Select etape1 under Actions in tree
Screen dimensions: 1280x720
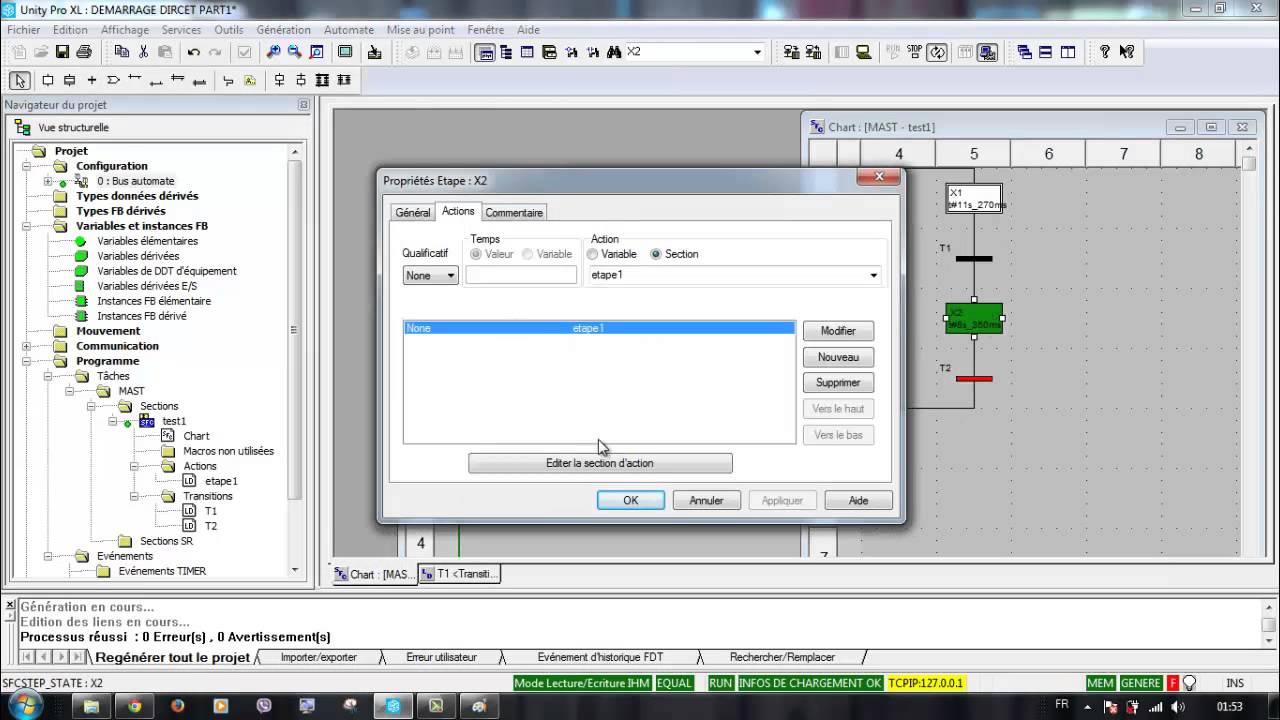pos(221,481)
